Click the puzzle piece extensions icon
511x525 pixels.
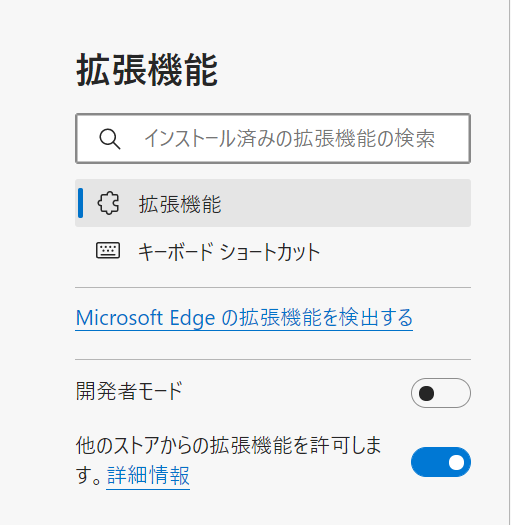[108, 203]
